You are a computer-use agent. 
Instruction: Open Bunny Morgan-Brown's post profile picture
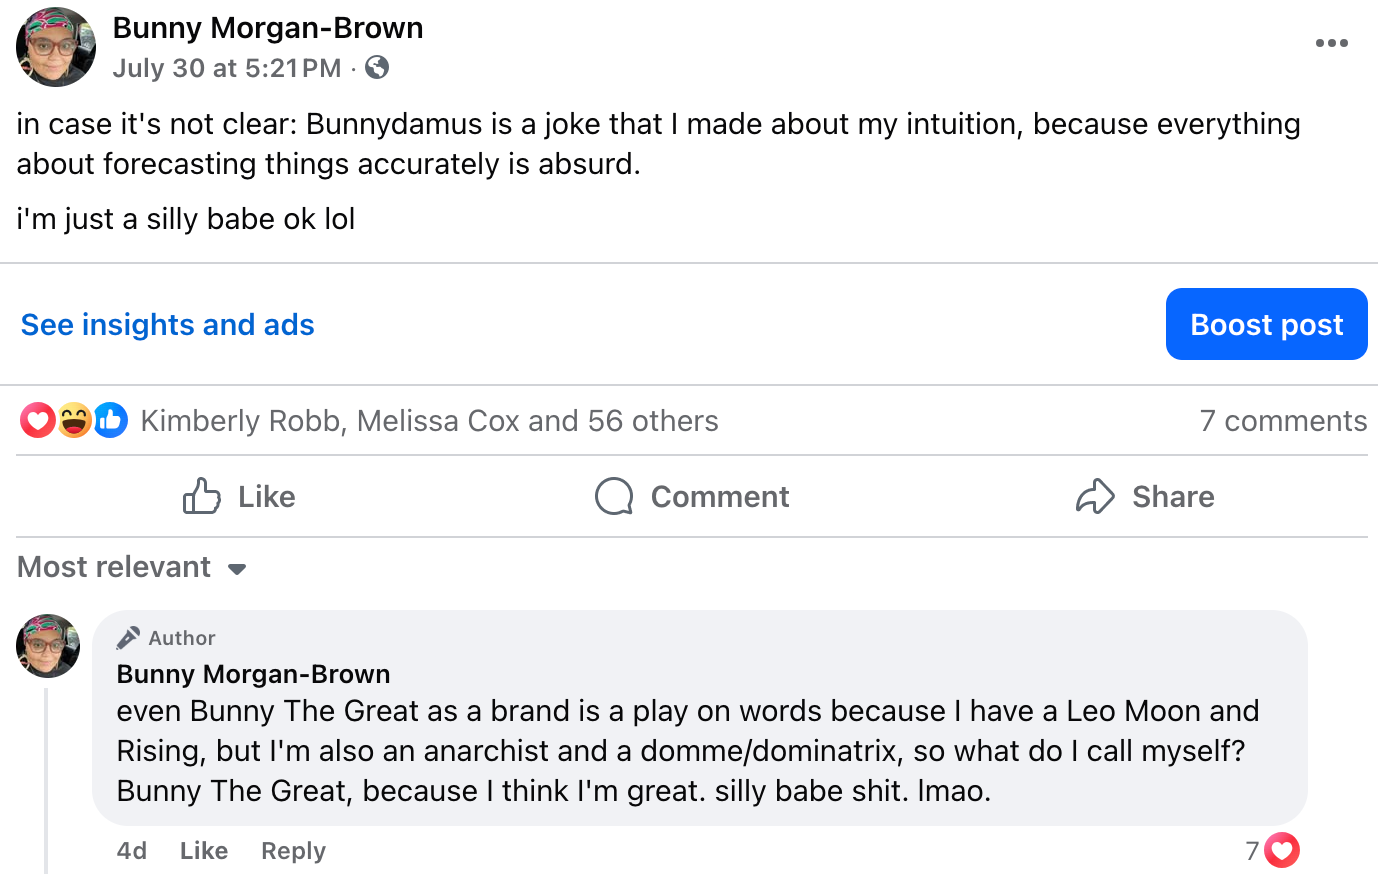coord(56,47)
